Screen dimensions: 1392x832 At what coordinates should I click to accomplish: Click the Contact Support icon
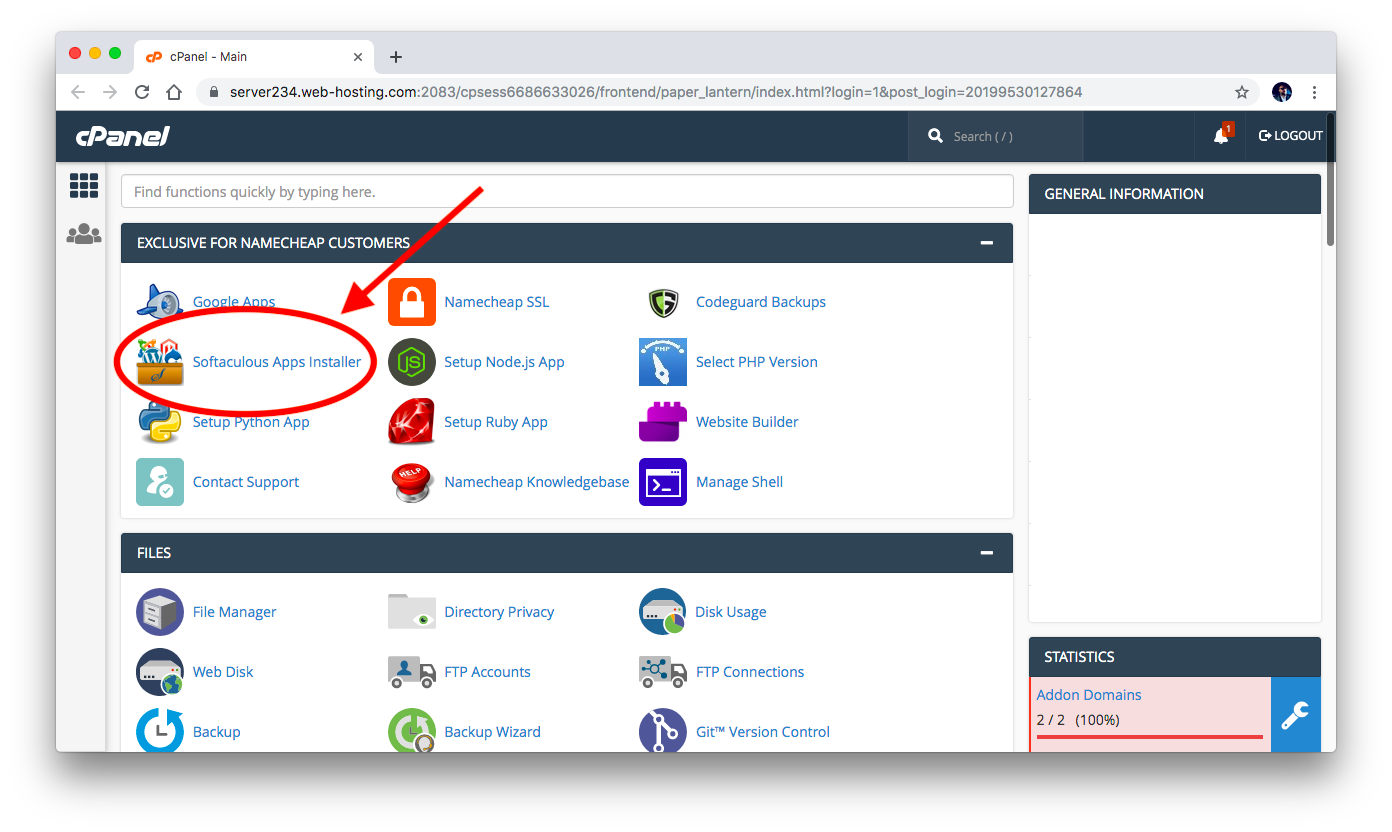pyautogui.click(x=160, y=482)
